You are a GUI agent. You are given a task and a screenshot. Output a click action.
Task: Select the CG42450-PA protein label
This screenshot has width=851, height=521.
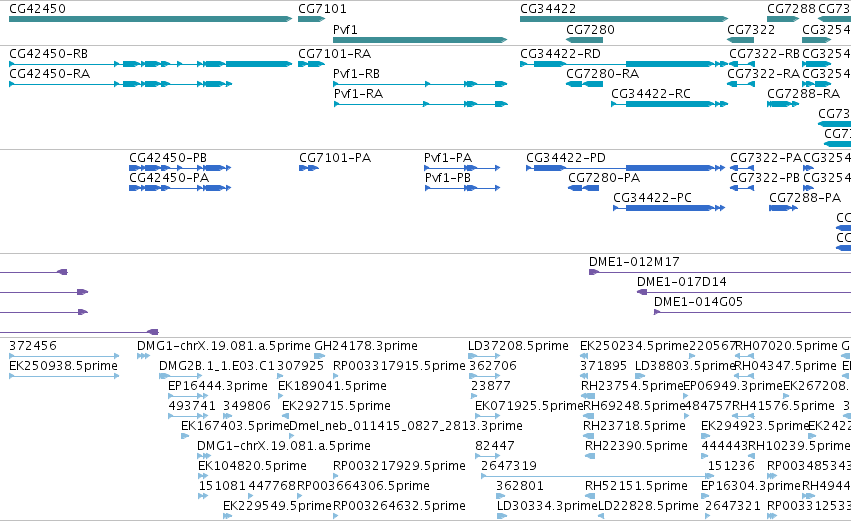(169, 178)
